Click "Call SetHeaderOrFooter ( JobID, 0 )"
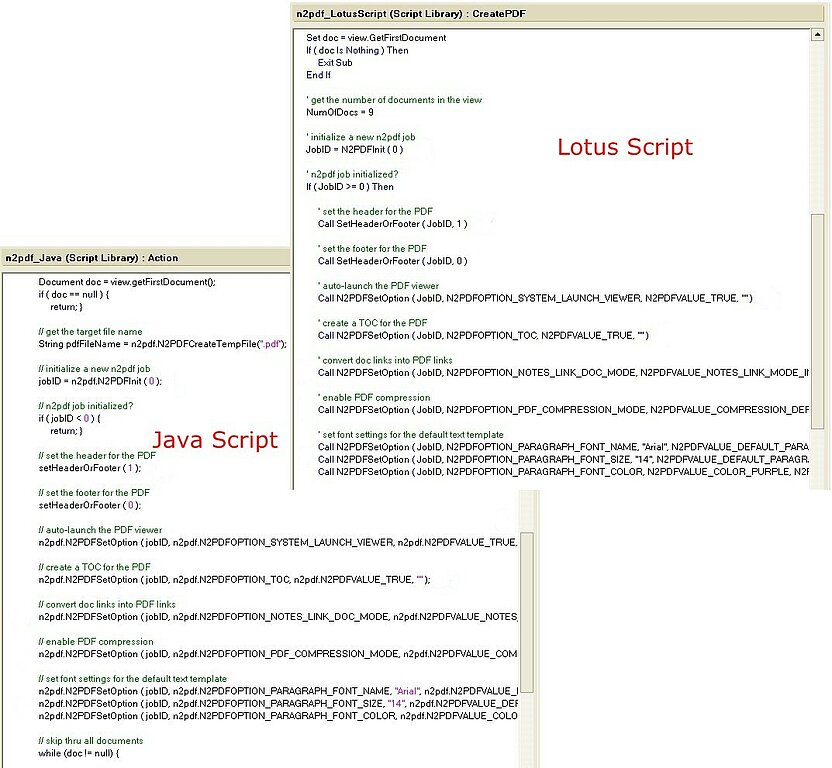The width and height of the screenshot is (832, 768). click(393, 261)
